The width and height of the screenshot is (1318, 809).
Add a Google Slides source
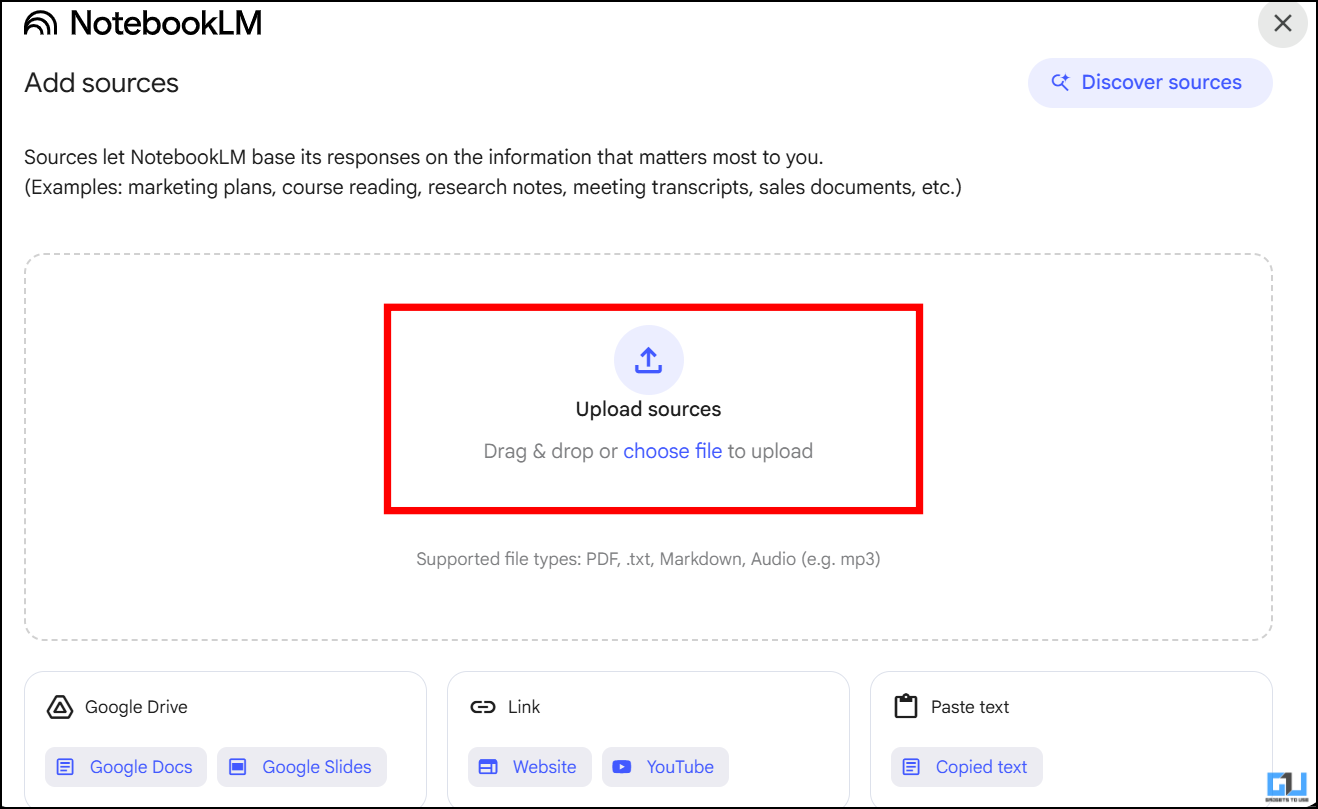coord(302,767)
